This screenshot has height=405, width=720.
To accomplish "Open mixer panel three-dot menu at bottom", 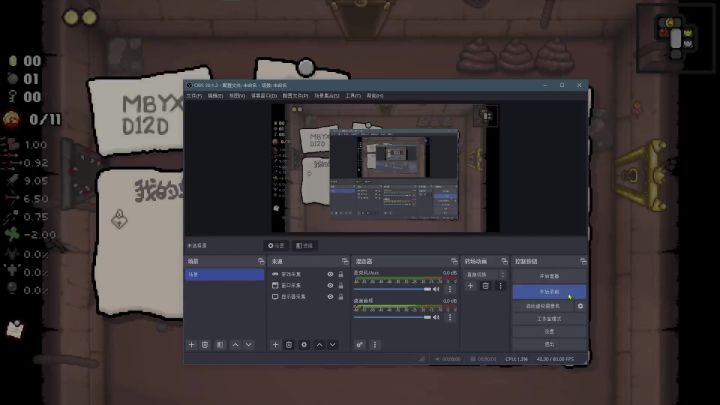I will (x=375, y=344).
